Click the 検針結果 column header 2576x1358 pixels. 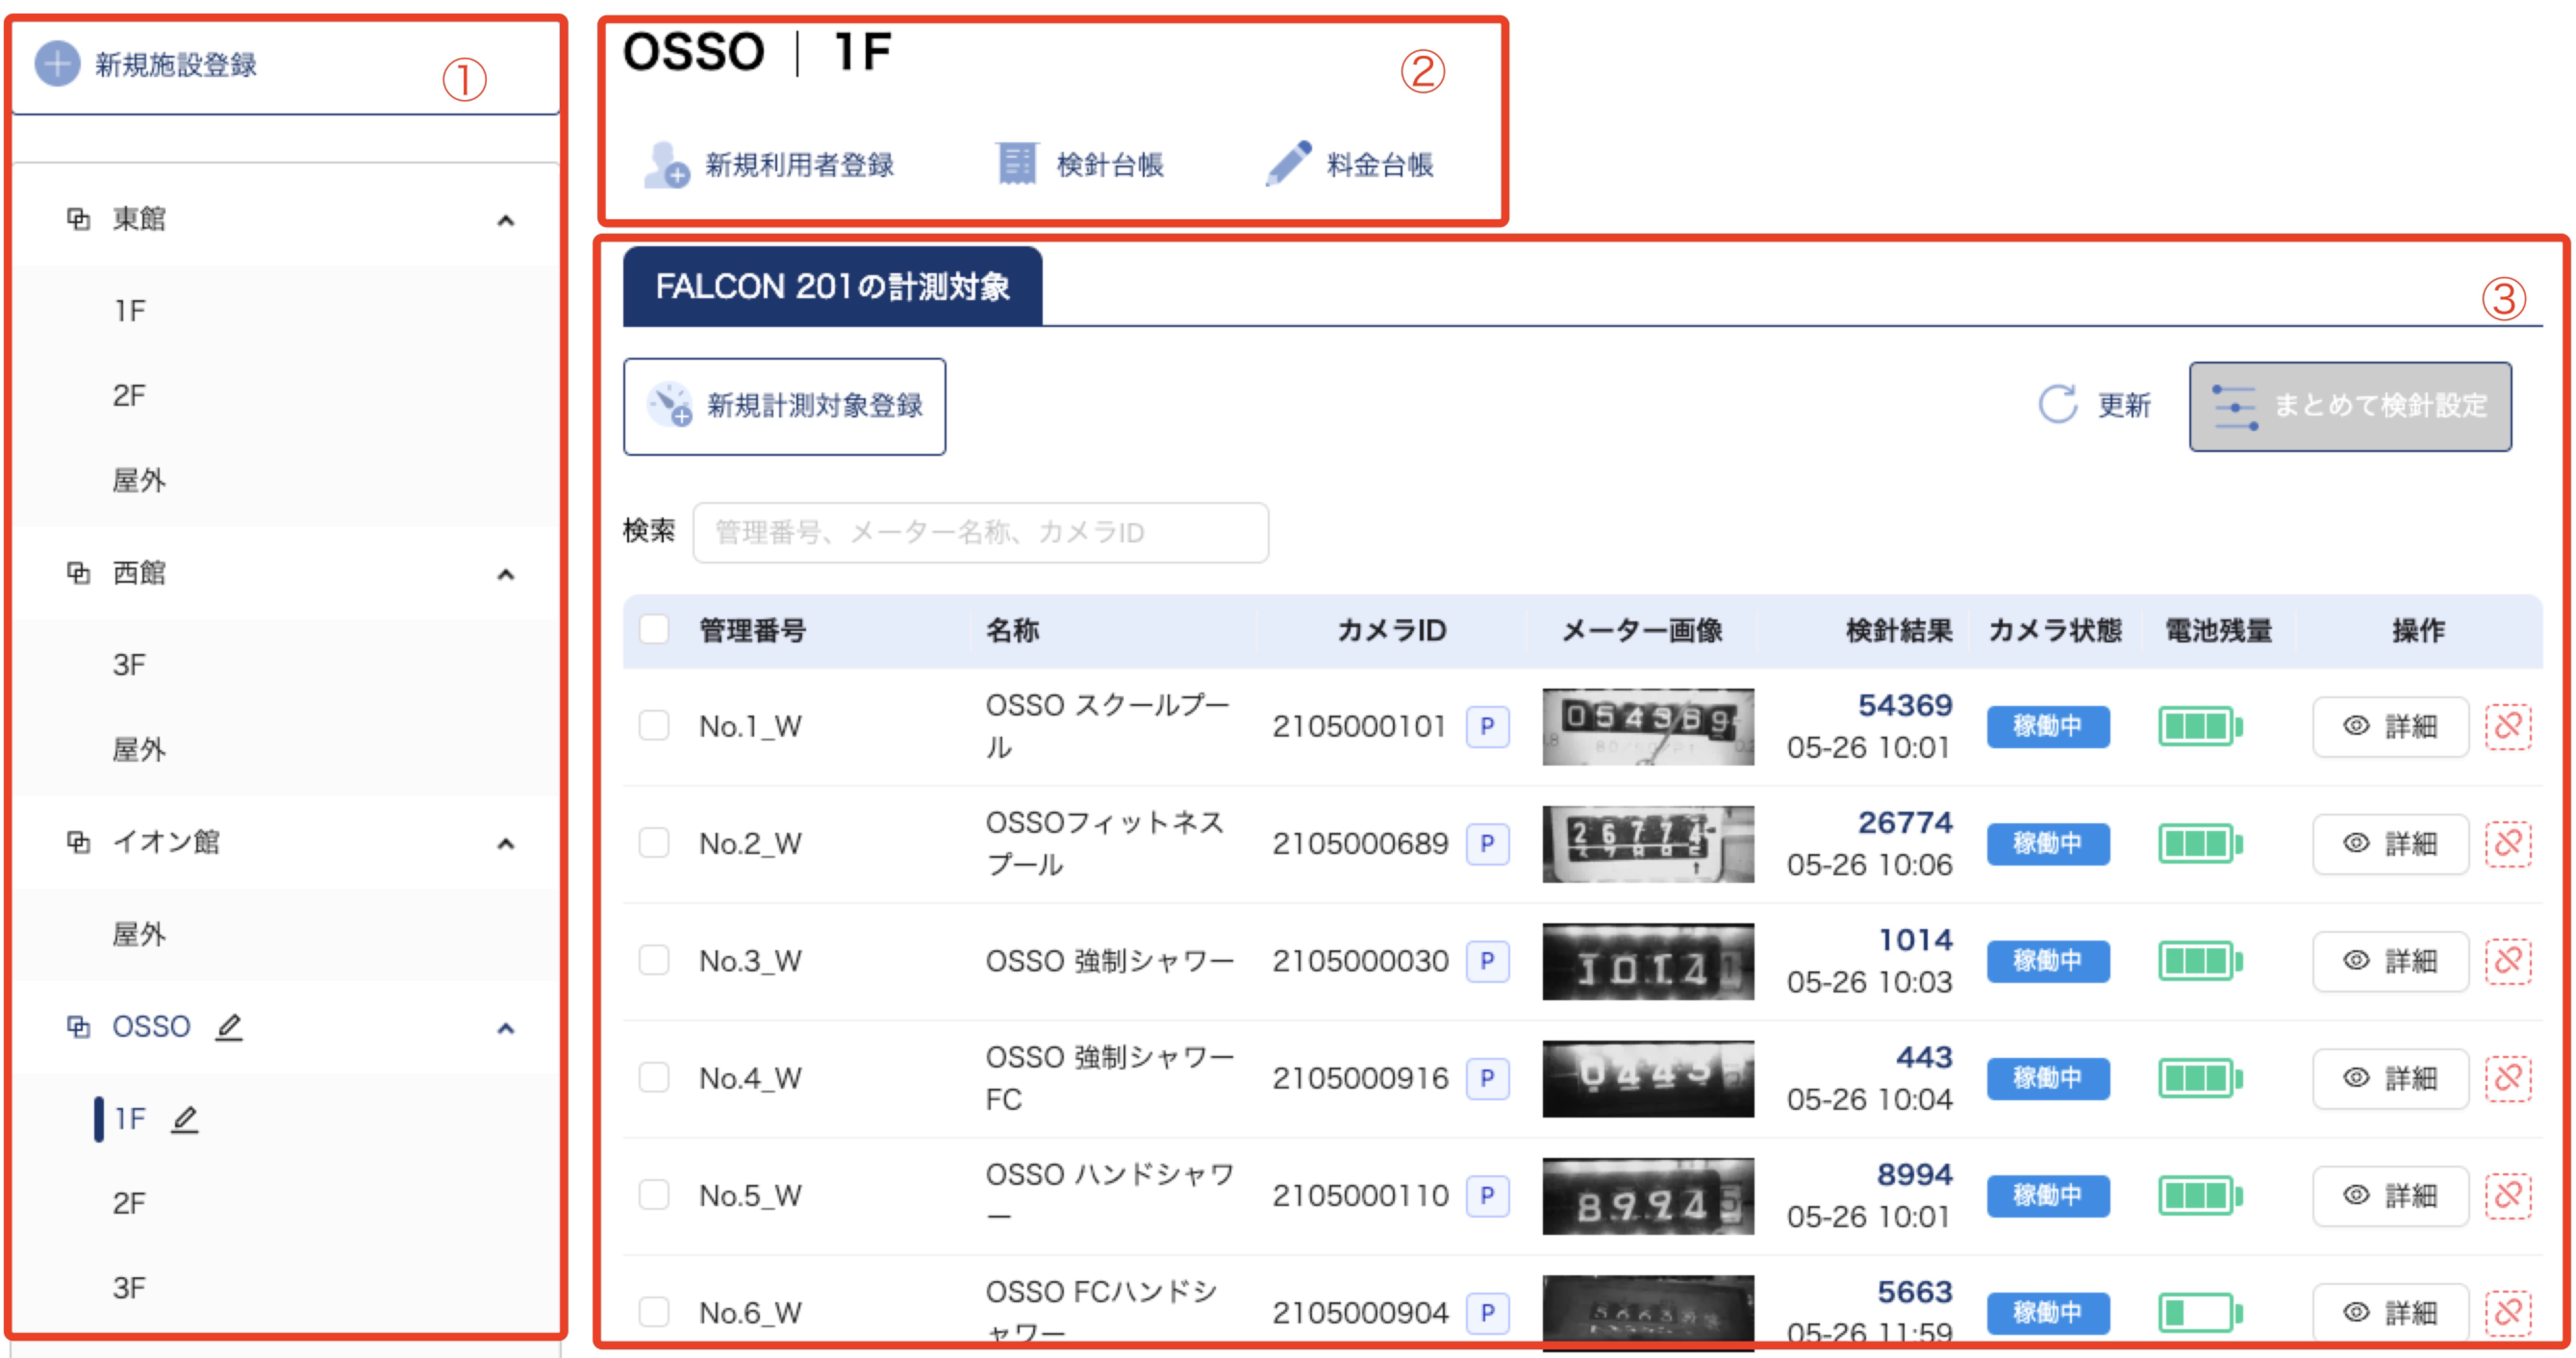[x=1898, y=630]
